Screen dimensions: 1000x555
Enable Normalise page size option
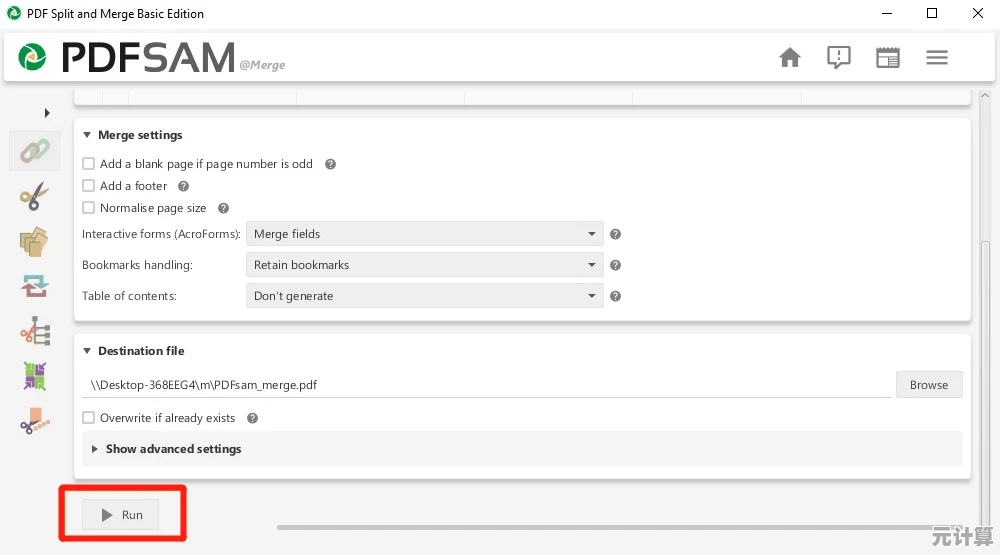coord(89,208)
